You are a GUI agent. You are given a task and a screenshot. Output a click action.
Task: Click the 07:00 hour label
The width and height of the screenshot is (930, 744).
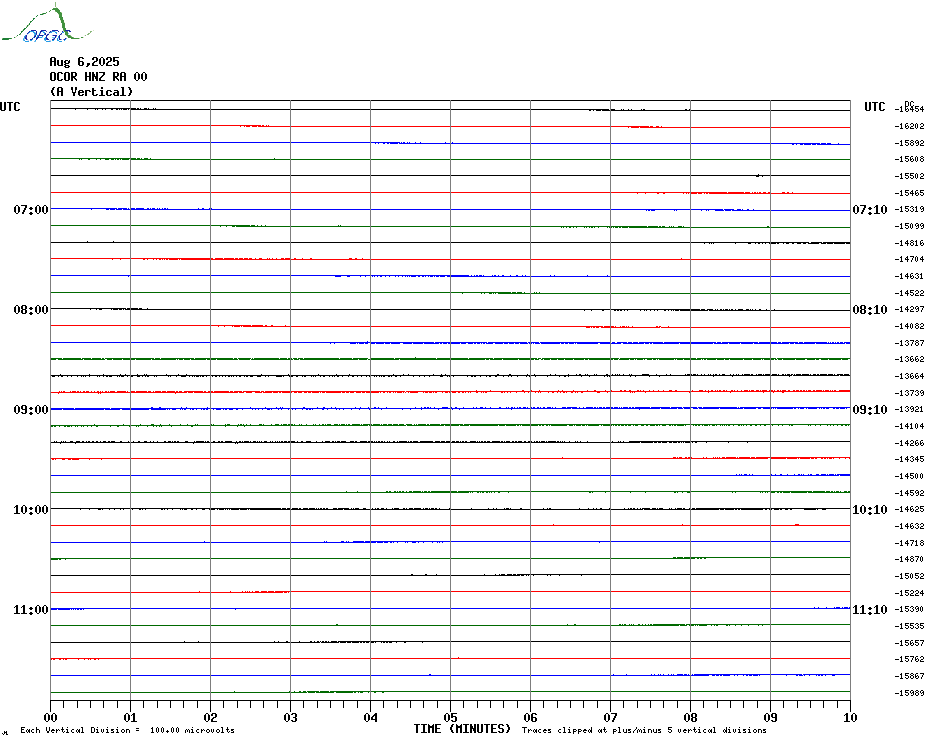(x=31, y=209)
